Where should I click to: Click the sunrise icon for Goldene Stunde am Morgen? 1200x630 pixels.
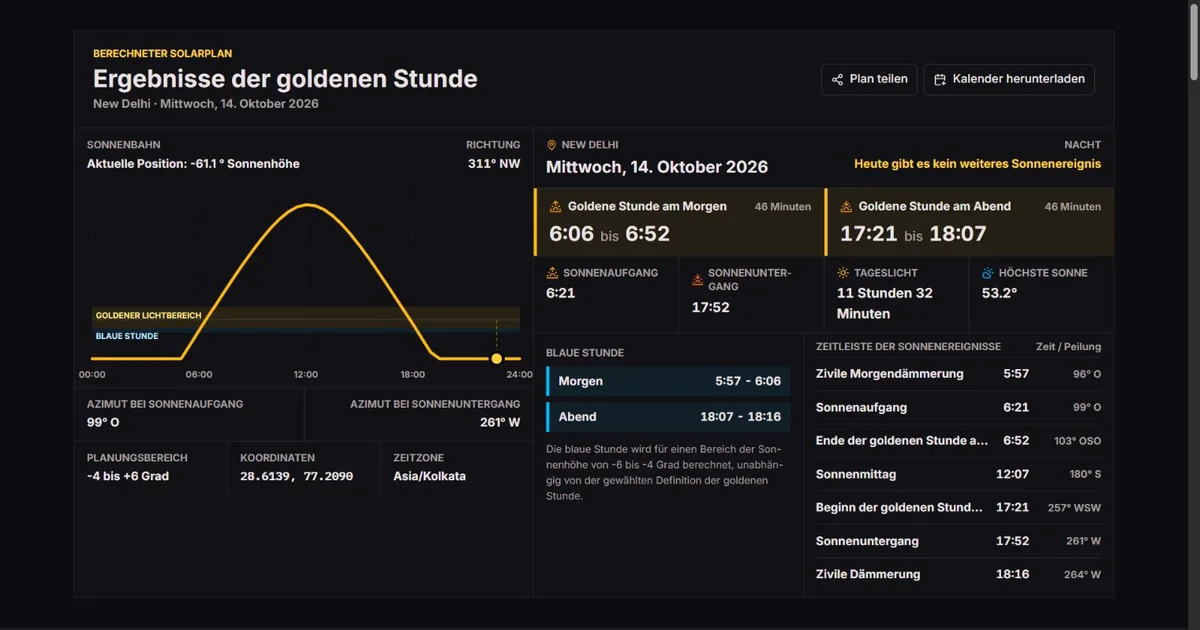point(556,207)
